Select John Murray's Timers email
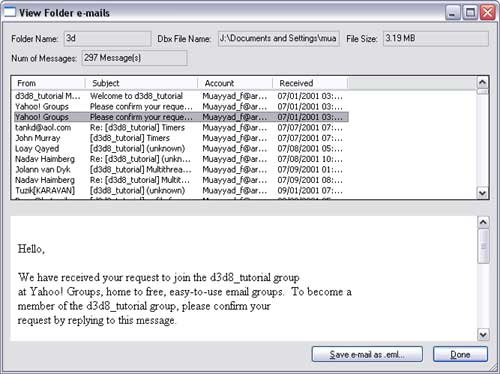 tap(181, 138)
